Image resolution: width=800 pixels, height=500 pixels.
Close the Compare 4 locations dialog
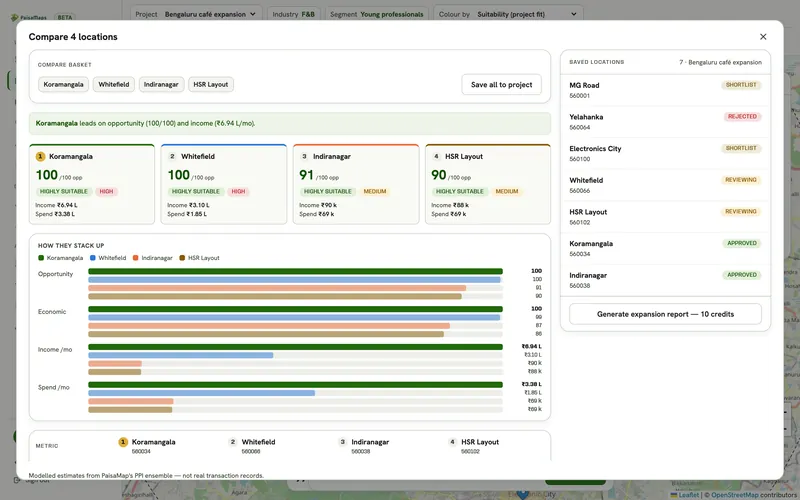pos(763,37)
